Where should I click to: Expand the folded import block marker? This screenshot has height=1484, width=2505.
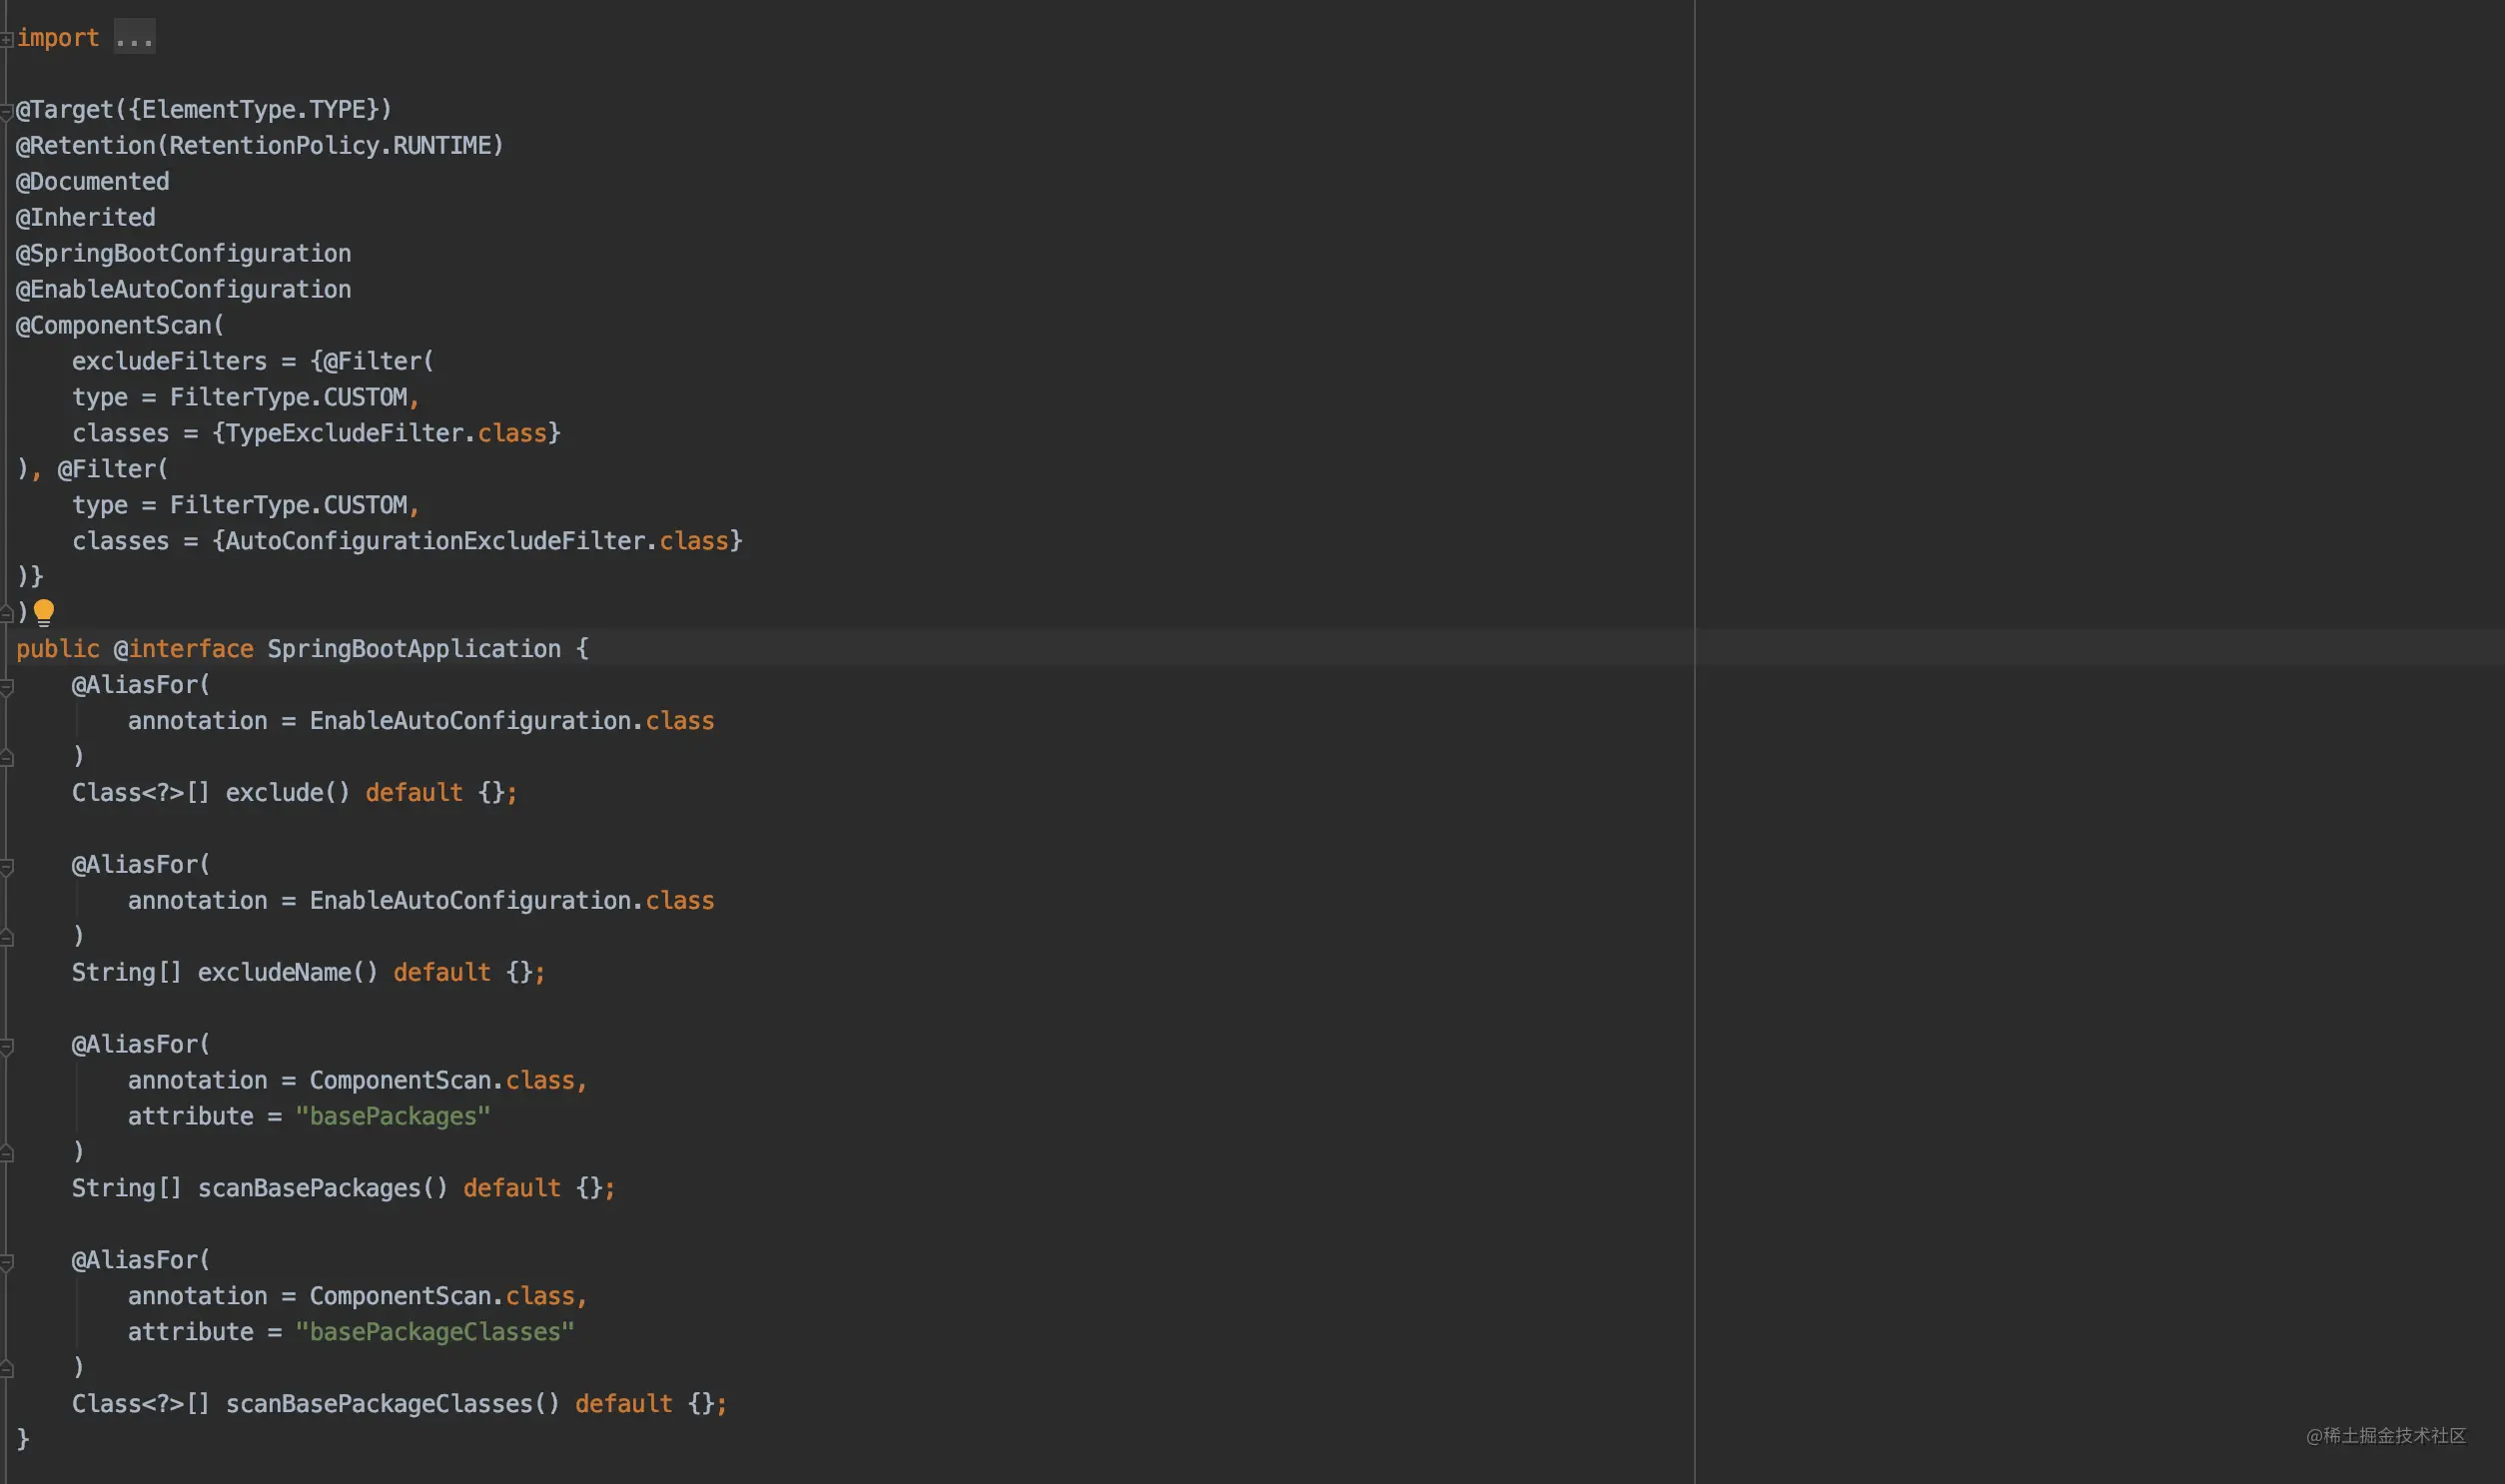6,39
